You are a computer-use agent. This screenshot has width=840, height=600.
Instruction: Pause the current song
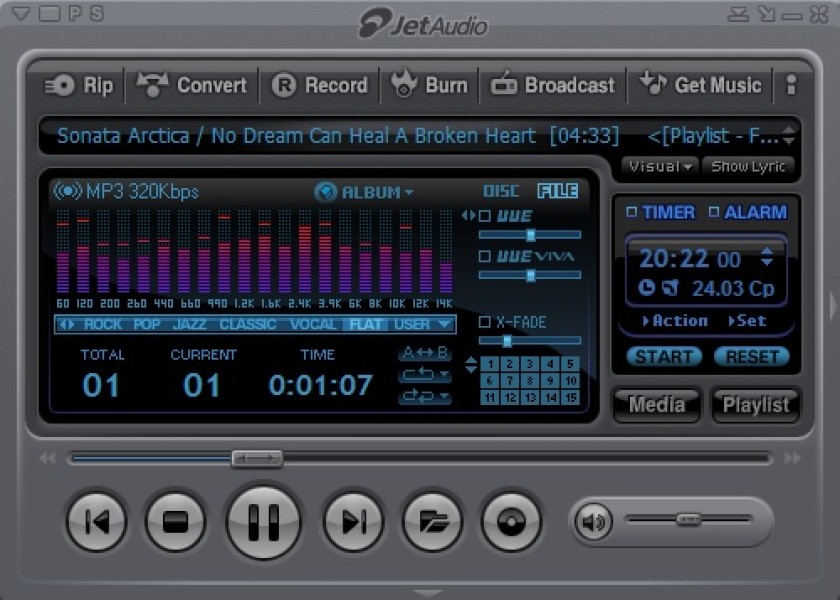point(263,521)
